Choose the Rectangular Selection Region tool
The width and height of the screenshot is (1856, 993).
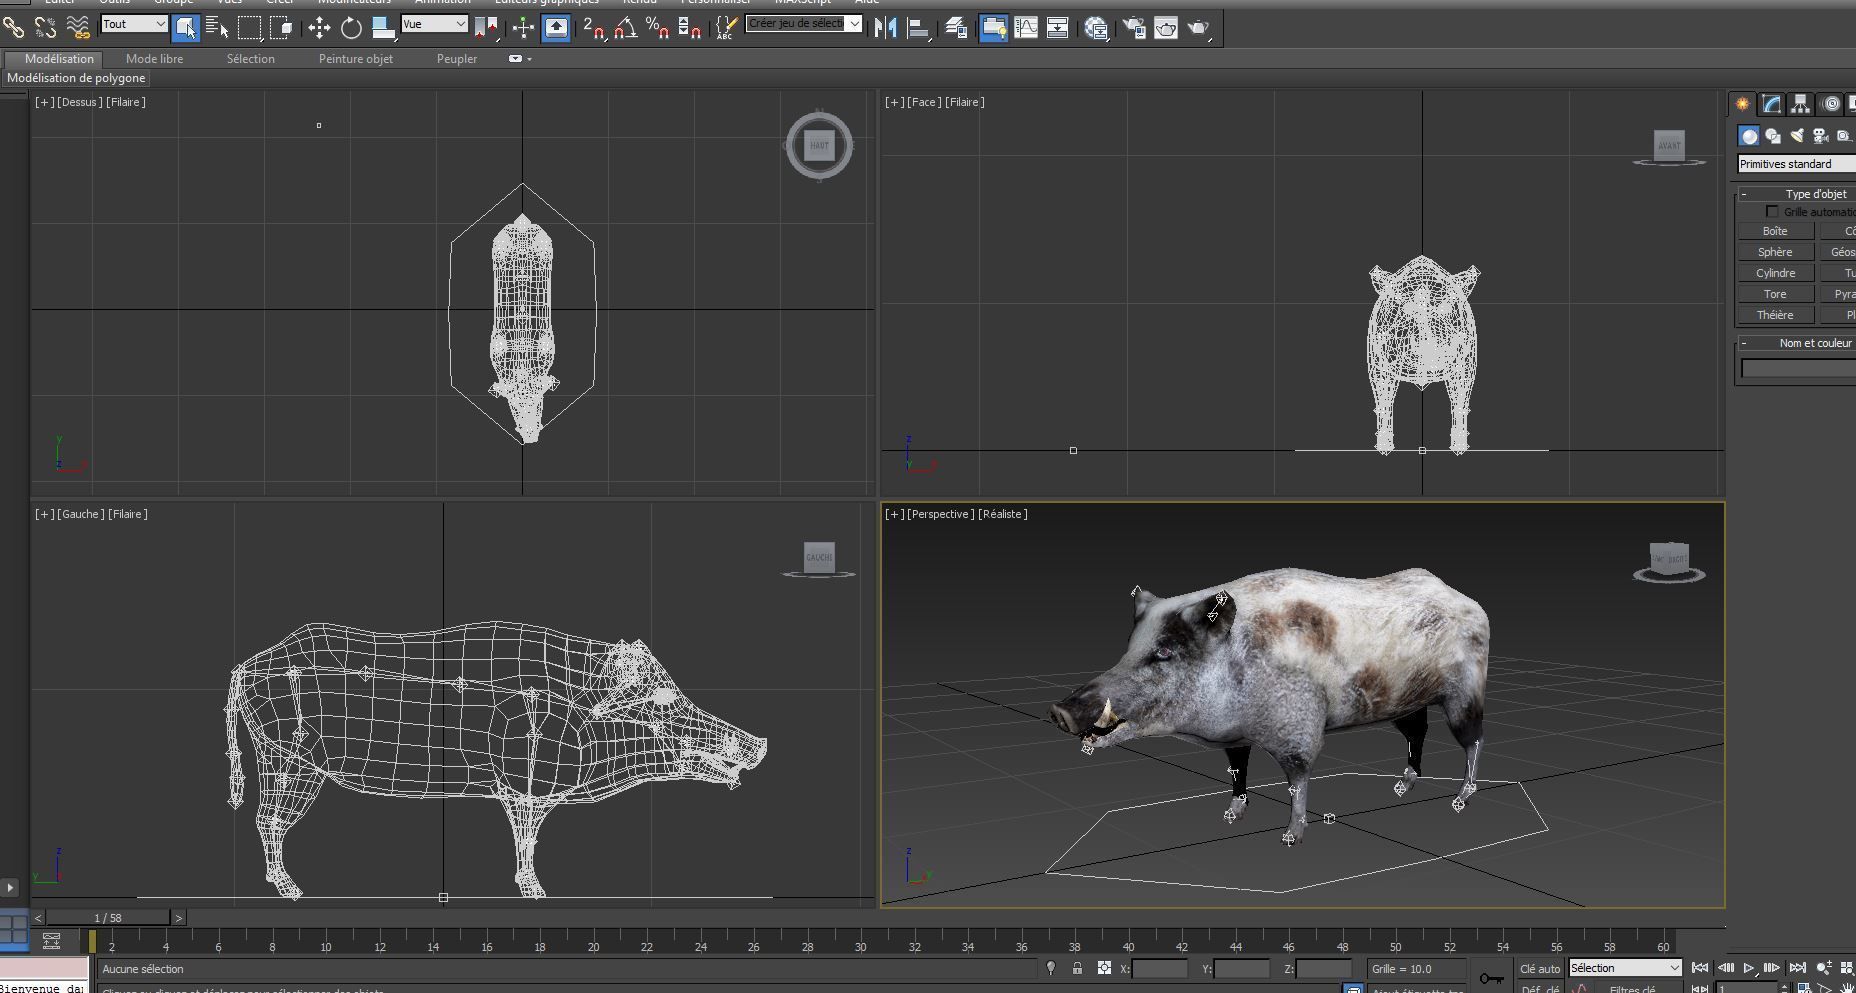tap(249, 28)
